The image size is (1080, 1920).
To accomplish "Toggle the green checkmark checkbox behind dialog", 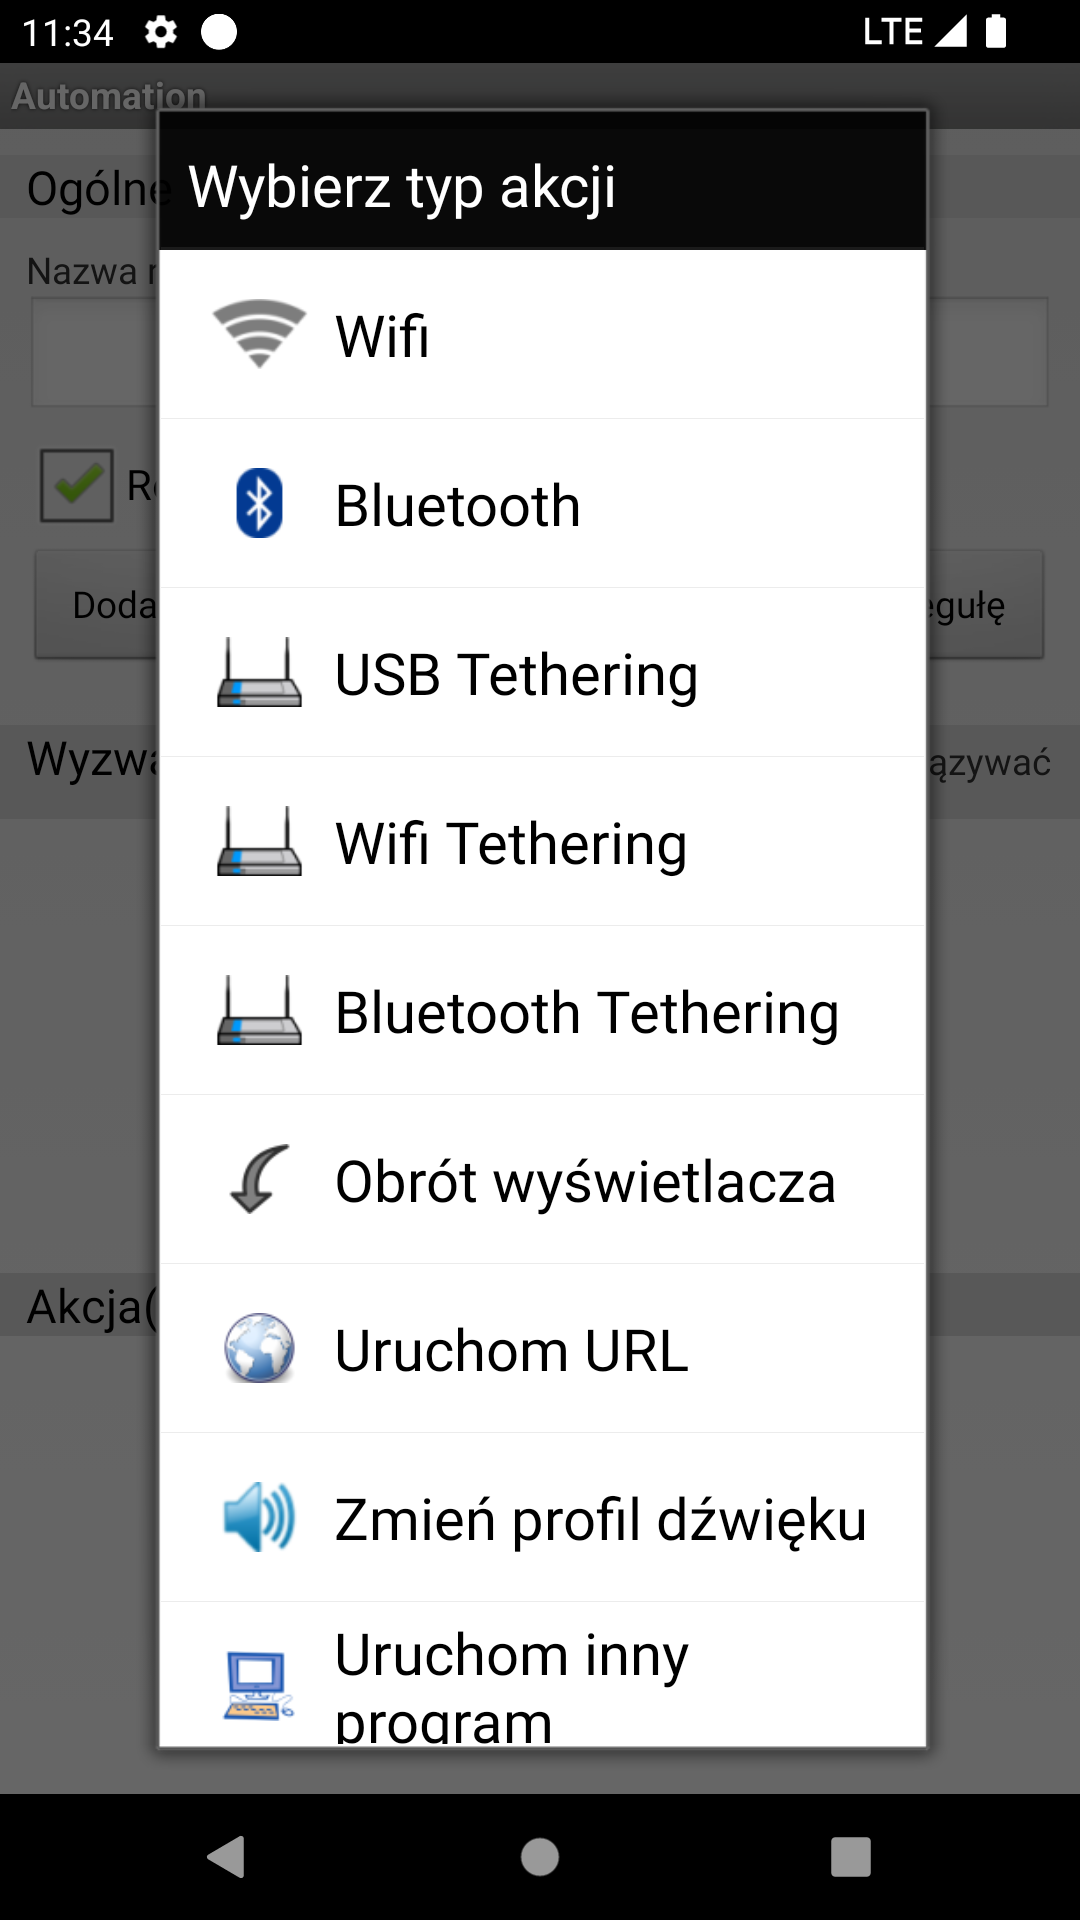I will pos(77,485).
